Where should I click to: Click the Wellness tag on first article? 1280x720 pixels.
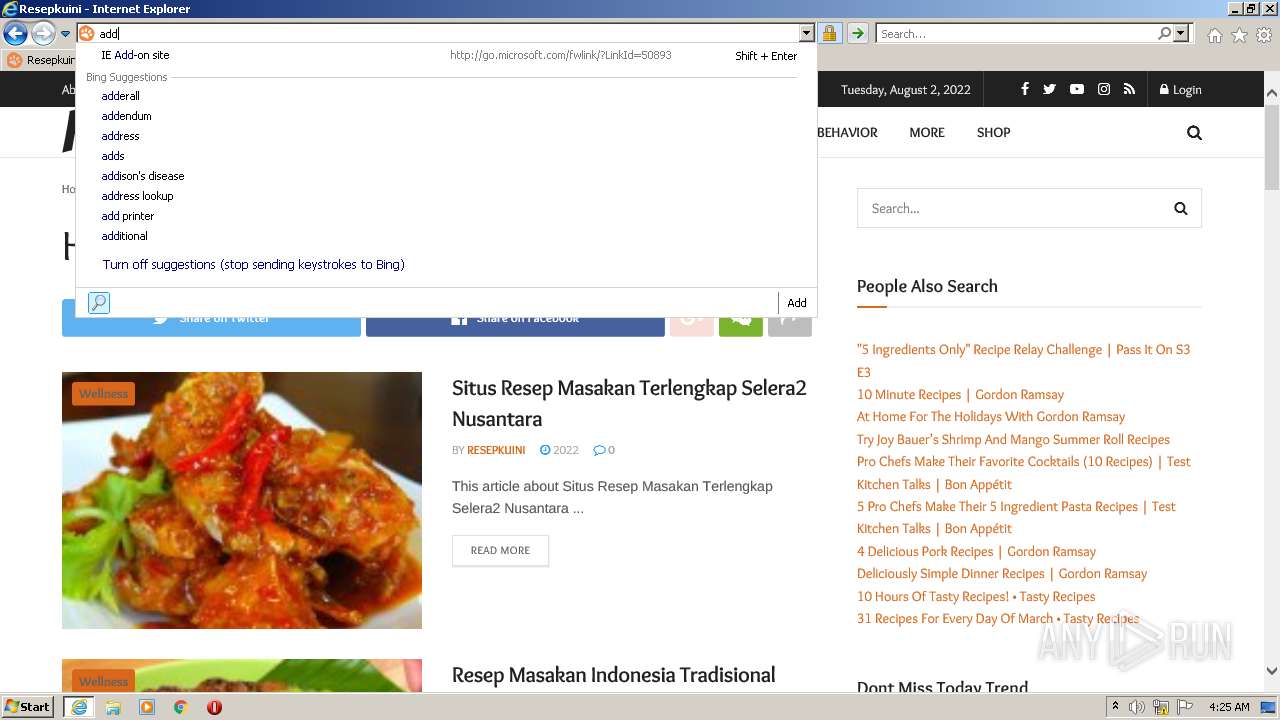(x=103, y=394)
